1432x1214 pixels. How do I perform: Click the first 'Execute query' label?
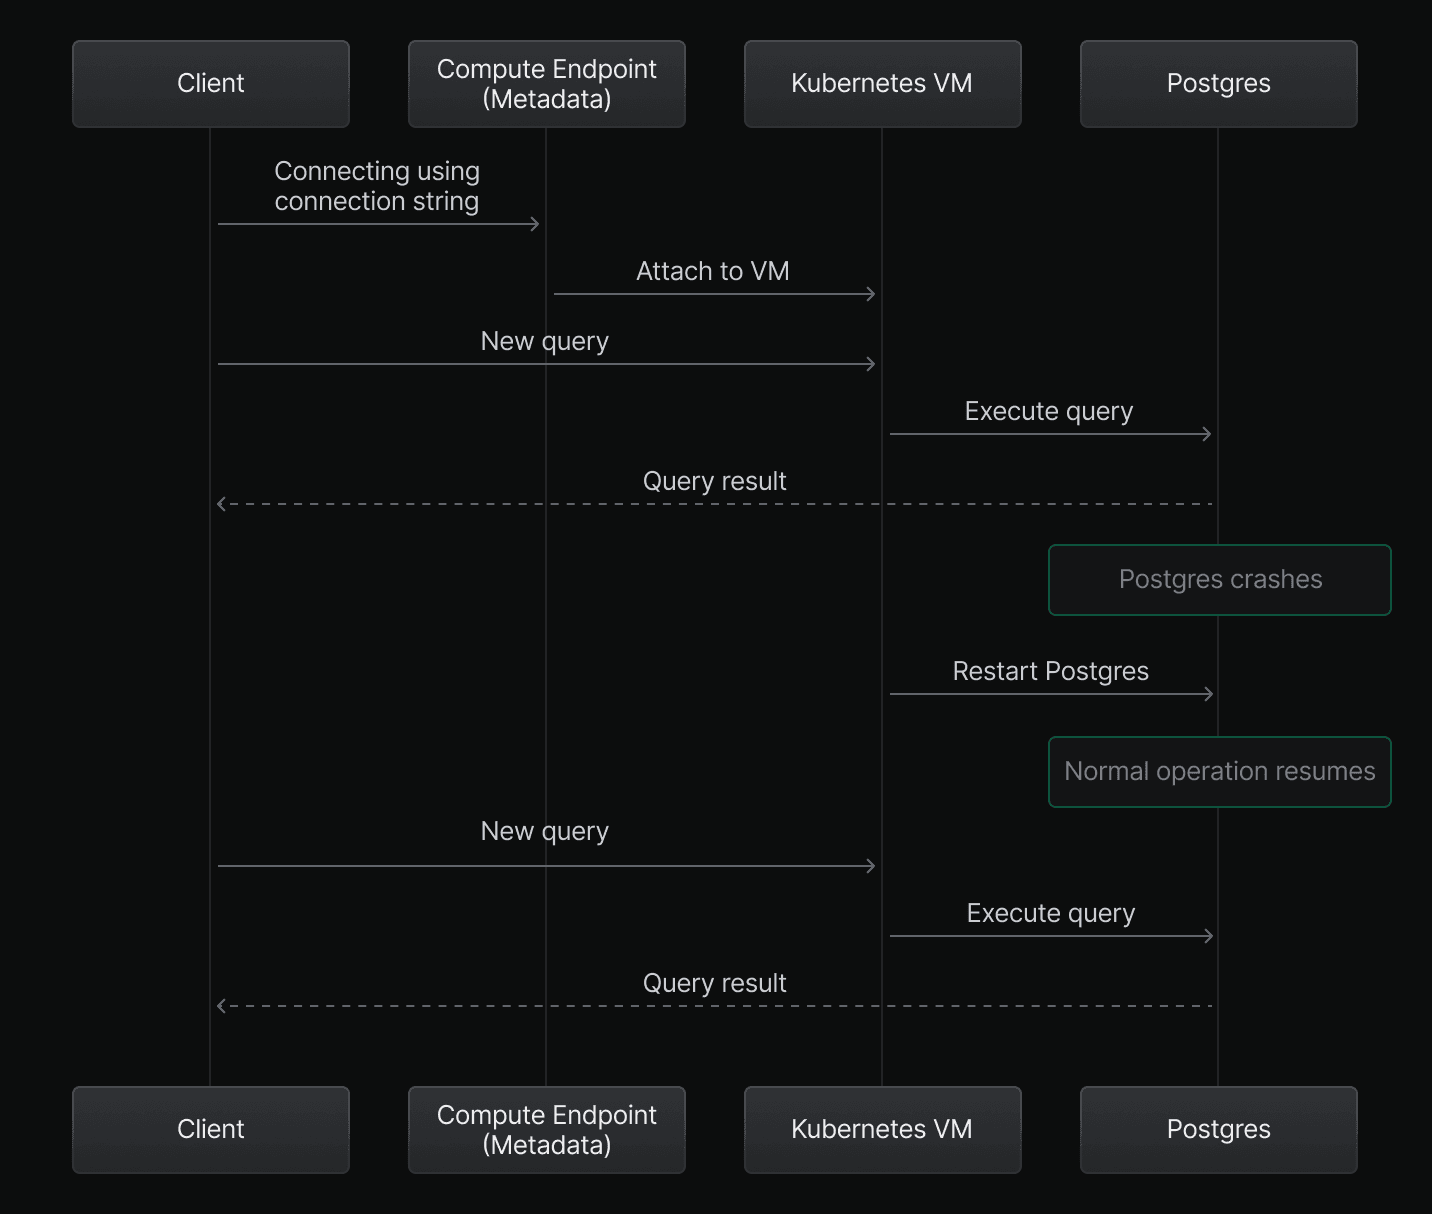click(1048, 411)
